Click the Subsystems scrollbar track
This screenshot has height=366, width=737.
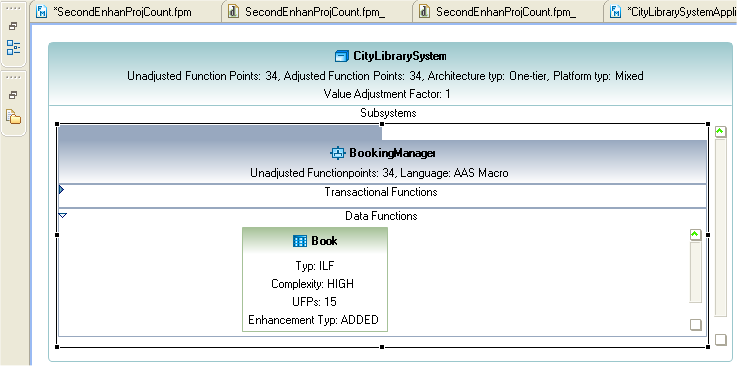click(x=721, y=228)
